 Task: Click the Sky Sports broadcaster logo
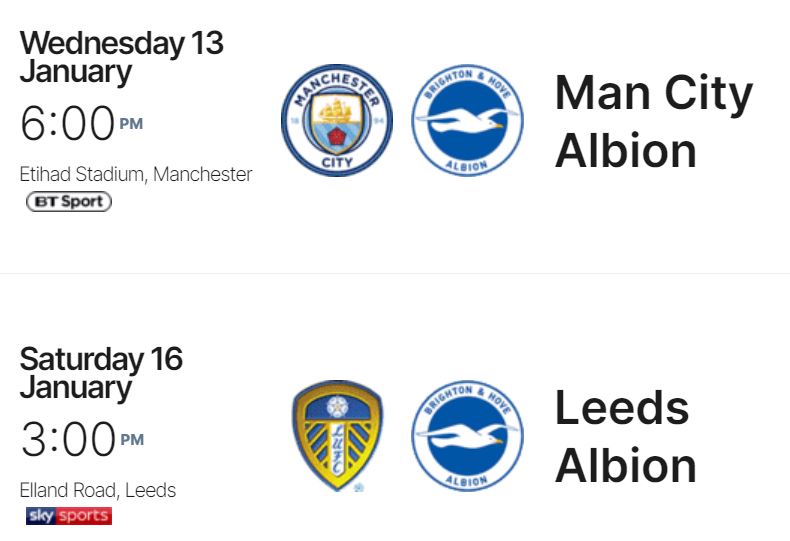pos(69,516)
